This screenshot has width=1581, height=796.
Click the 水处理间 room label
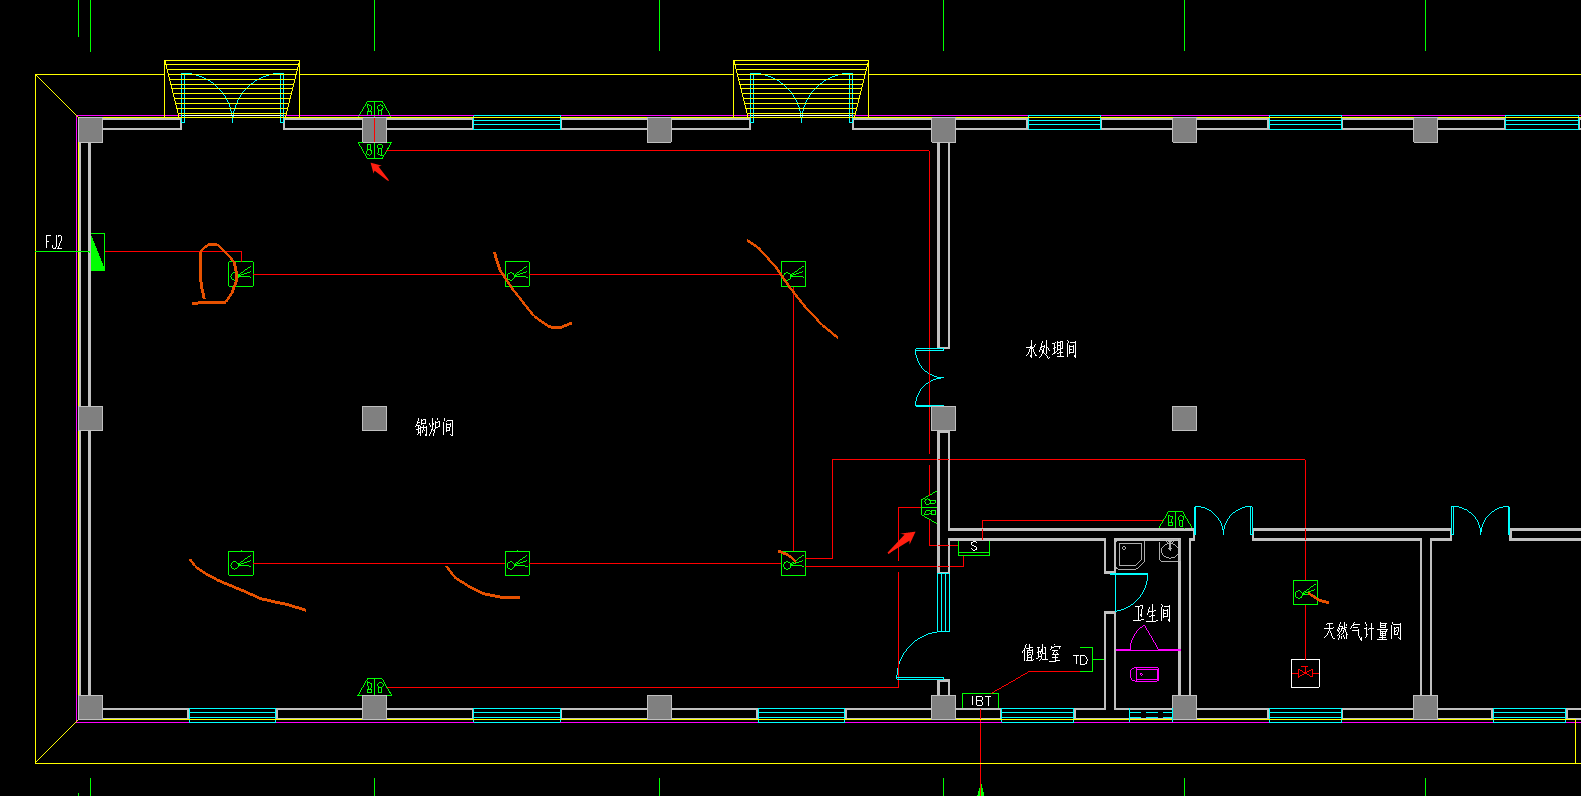[1051, 349]
